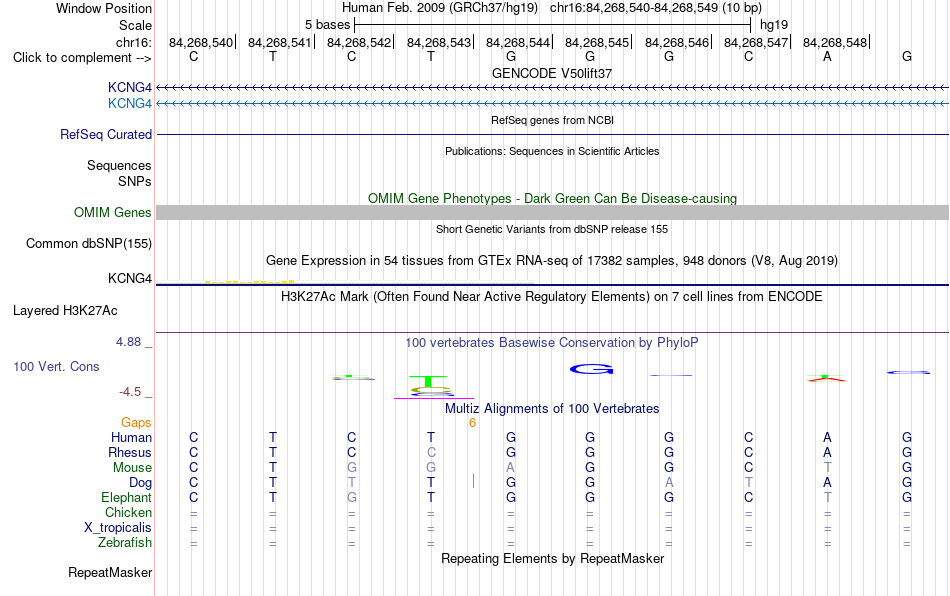This screenshot has height=596, width=950.
Task: Click the KCNG4 GTEx expression label
Action: (130, 279)
